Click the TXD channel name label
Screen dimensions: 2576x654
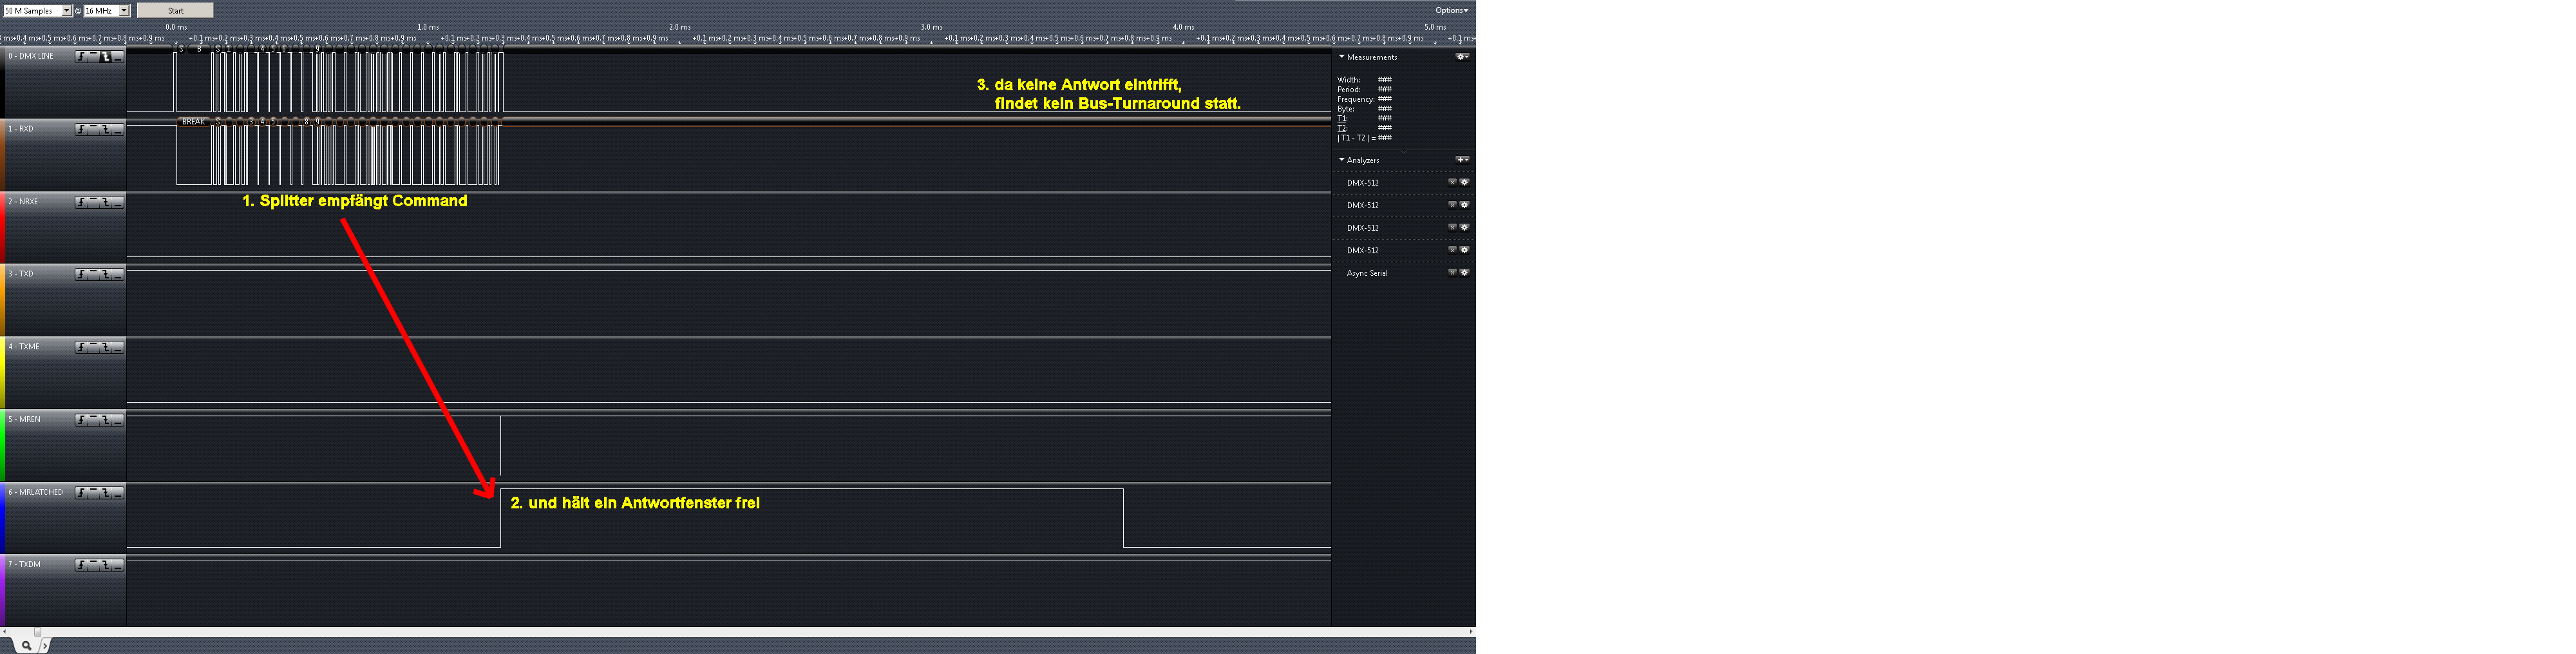(x=22, y=274)
